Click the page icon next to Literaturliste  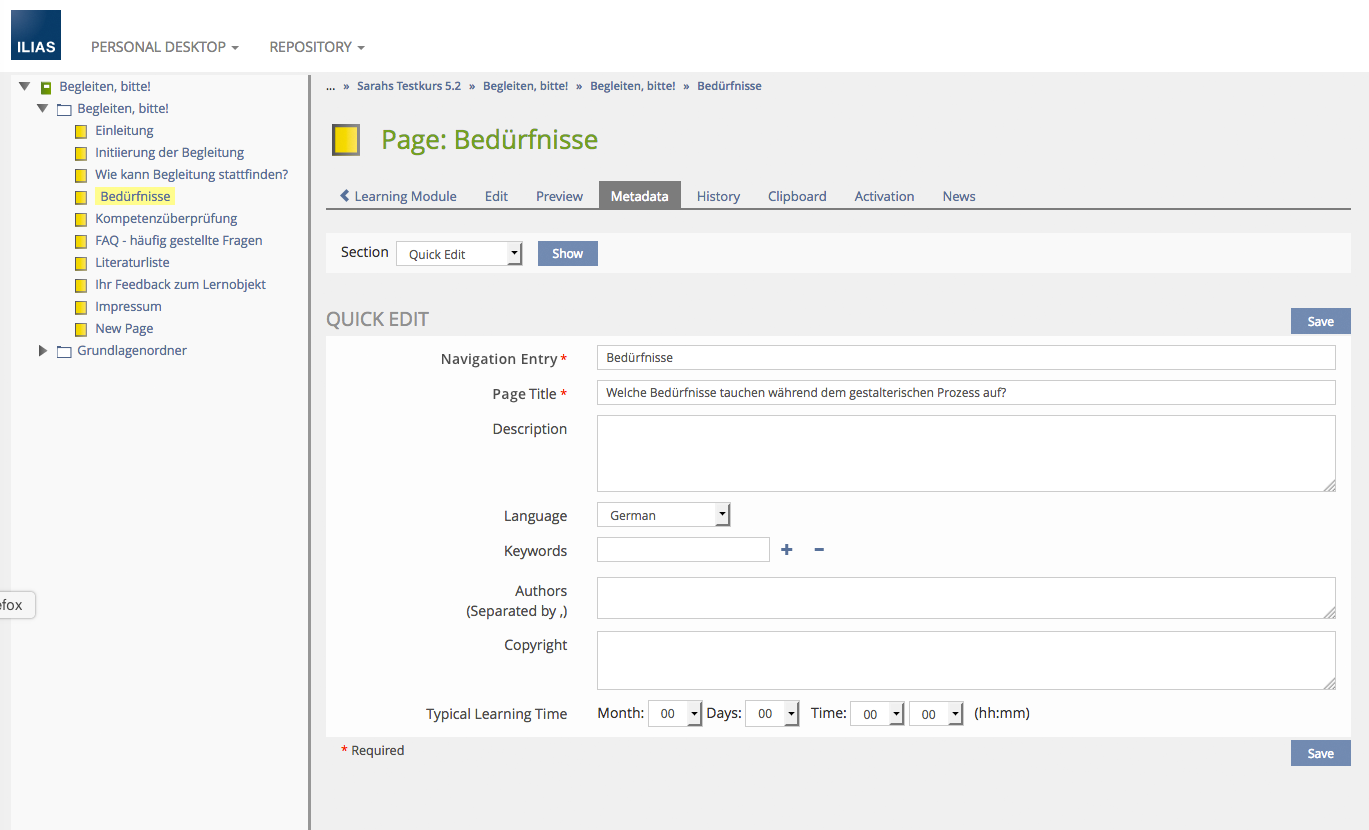pos(81,263)
